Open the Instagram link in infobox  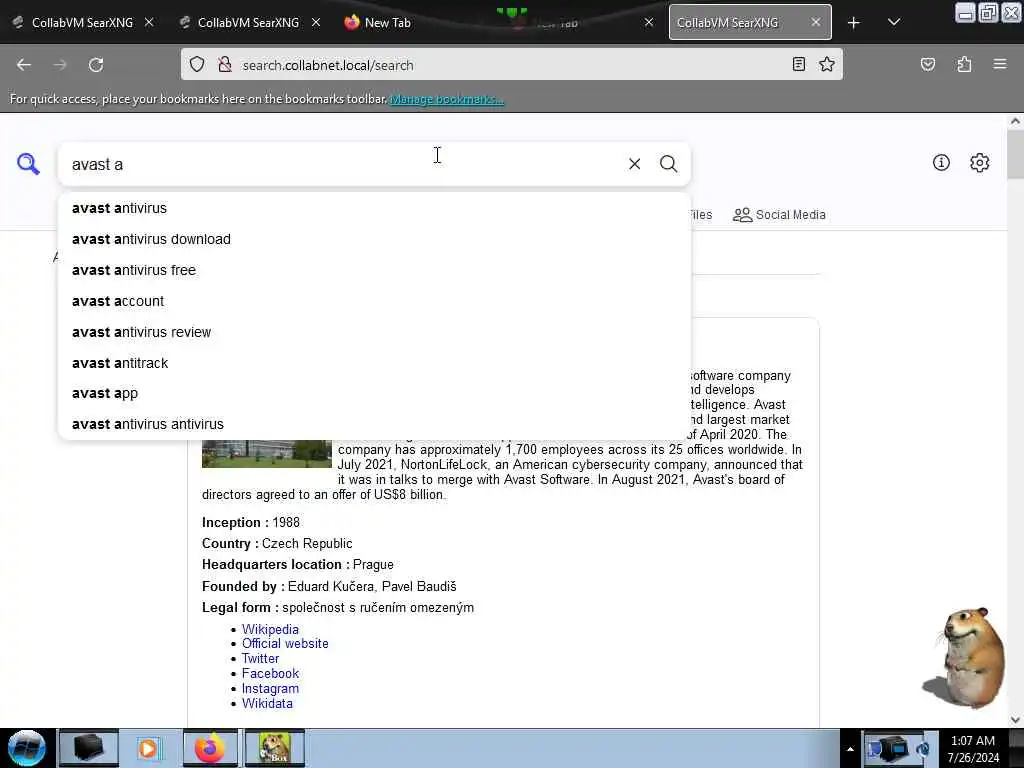point(270,688)
